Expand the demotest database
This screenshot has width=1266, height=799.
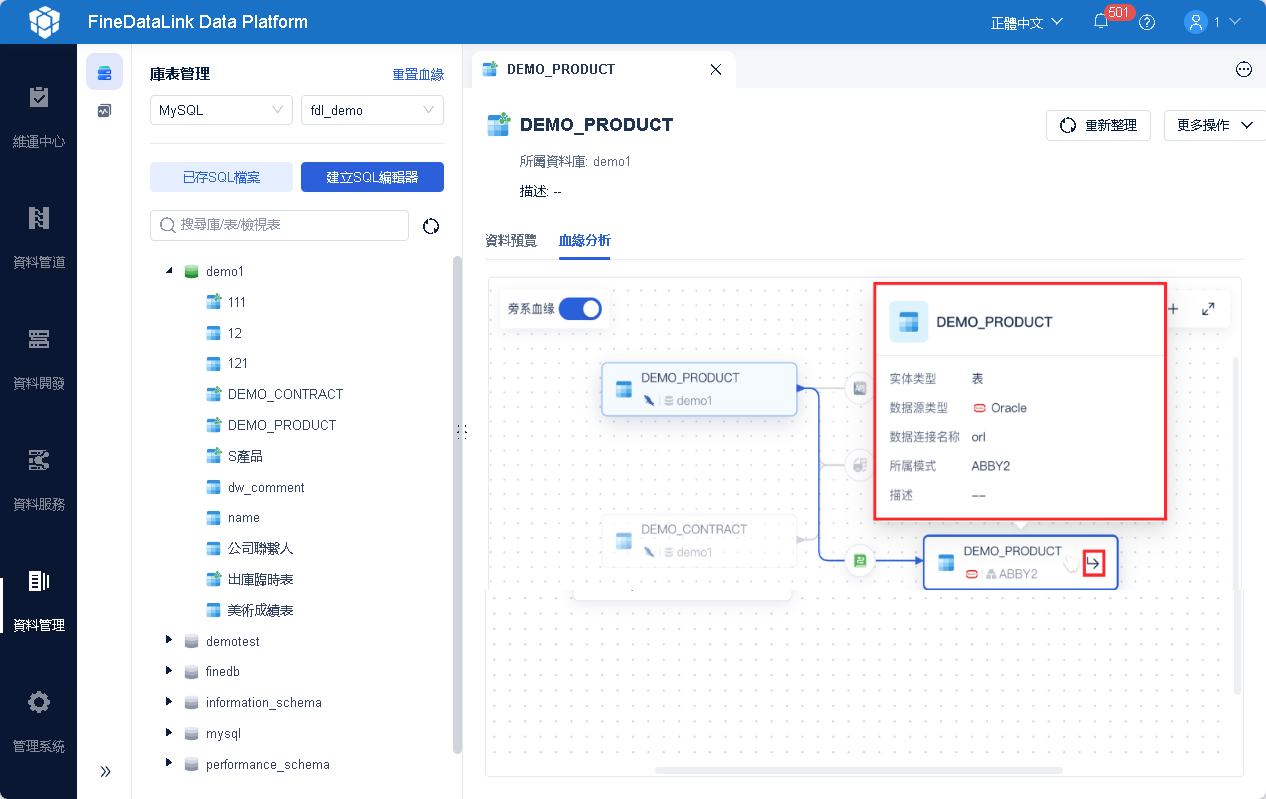click(x=169, y=641)
